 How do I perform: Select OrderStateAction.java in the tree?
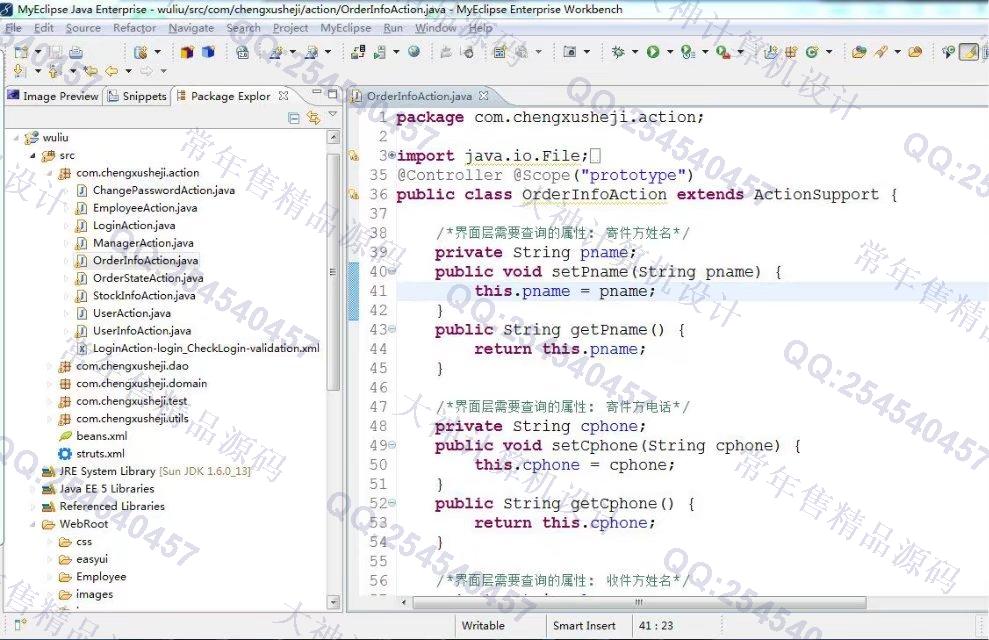tap(148, 278)
